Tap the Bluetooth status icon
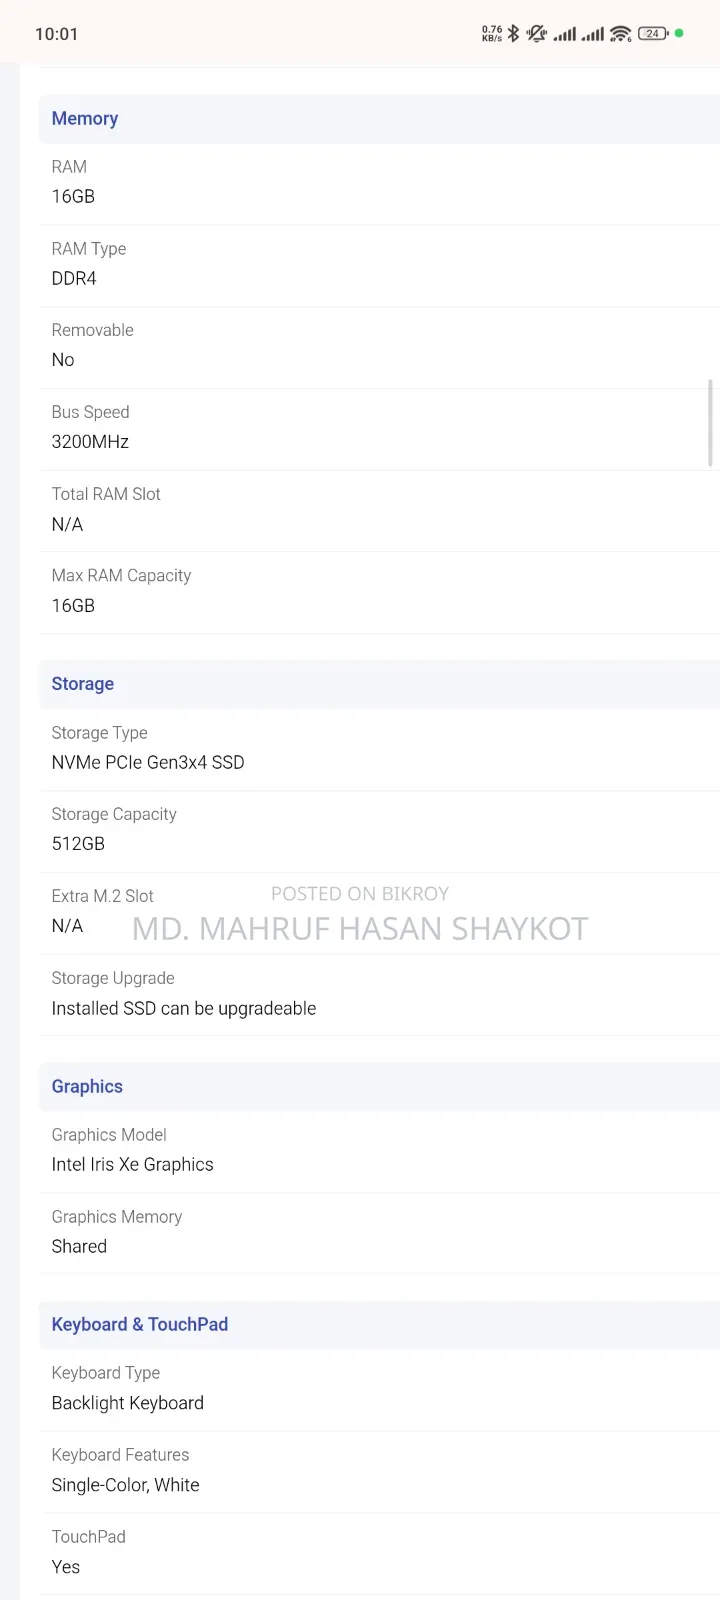Image resolution: width=720 pixels, height=1600 pixels. click(514, 34)
